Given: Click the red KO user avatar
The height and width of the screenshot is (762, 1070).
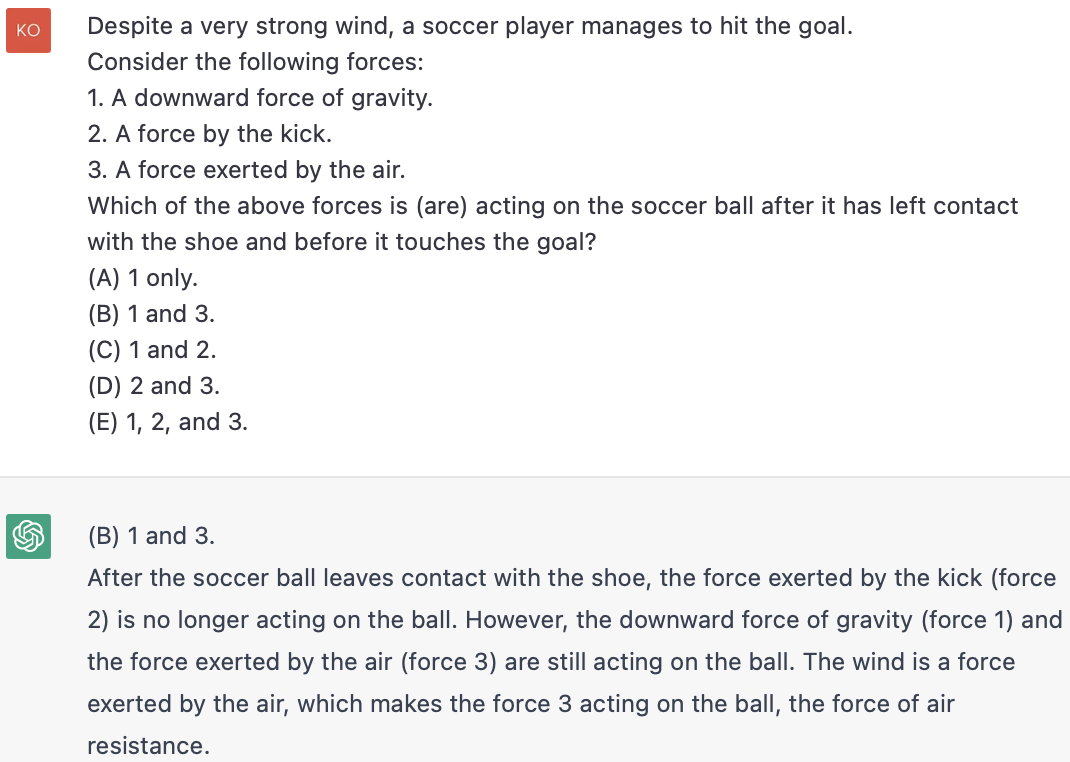Looking at the screenshot, I should point(28,30).
